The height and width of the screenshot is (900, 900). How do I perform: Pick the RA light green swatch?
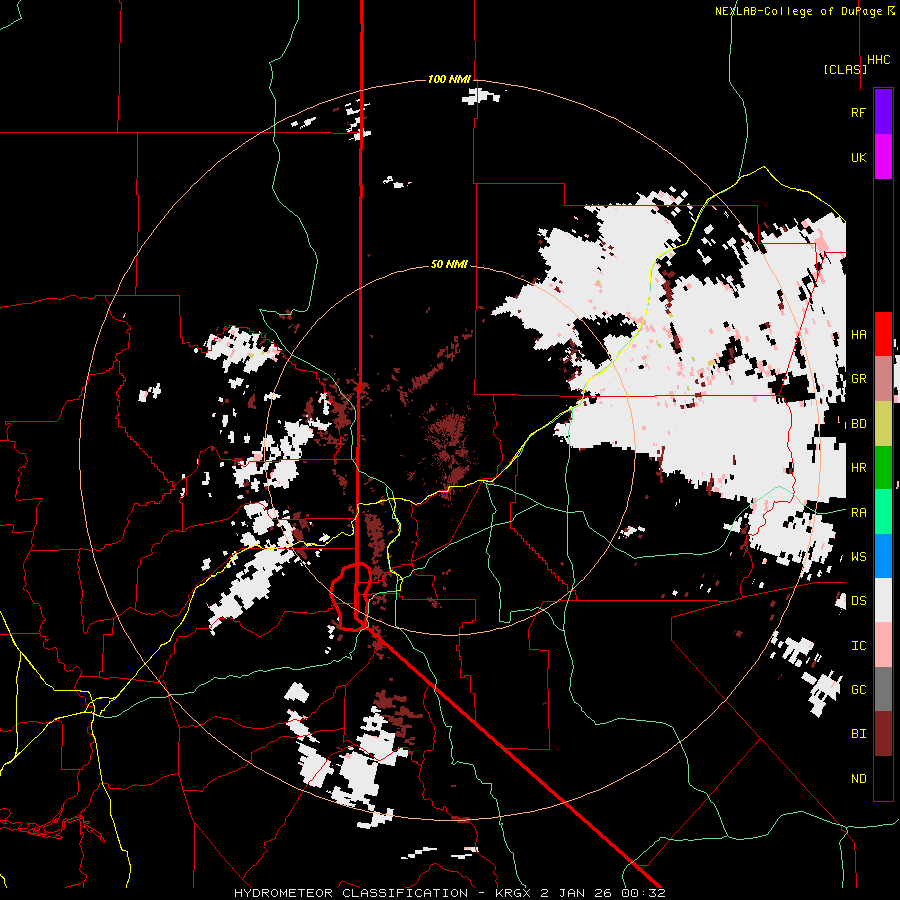point(883,512)
